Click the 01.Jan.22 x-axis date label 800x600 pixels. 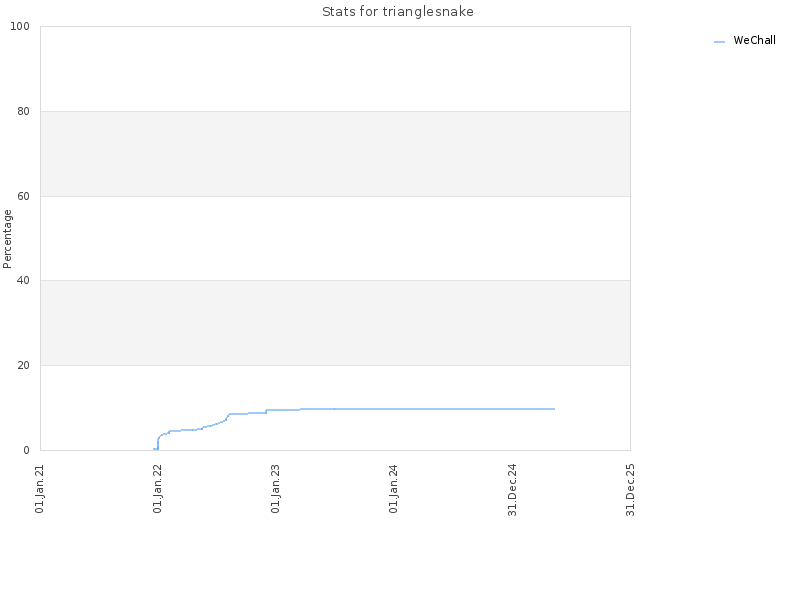[x=158, y=489]
